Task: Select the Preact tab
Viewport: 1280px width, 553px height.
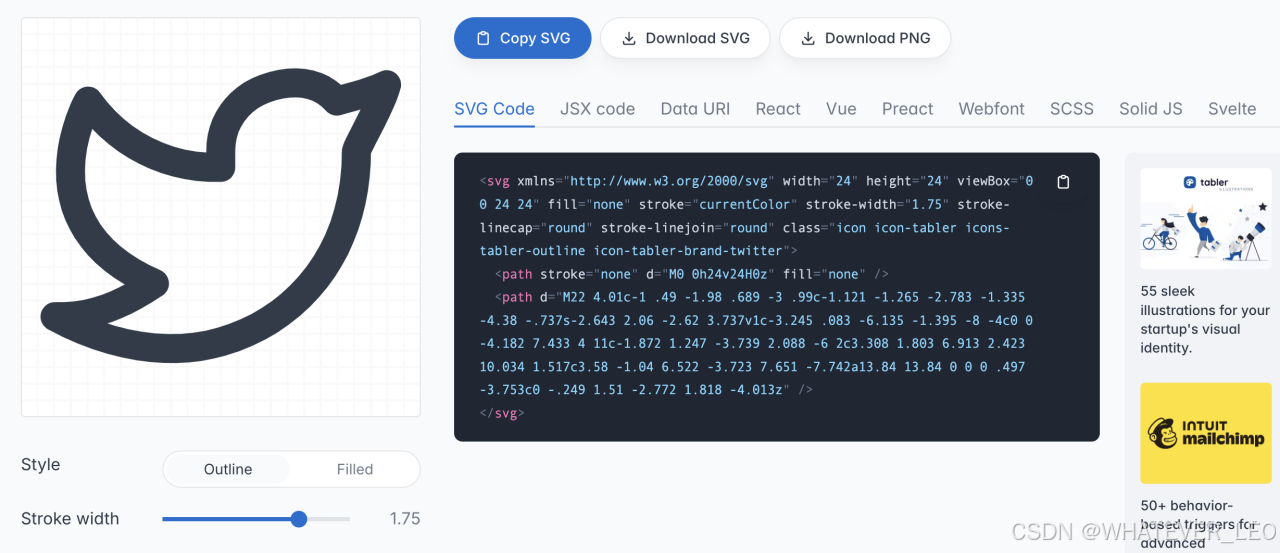Action: pyautogui.click(x=907, y=109)
